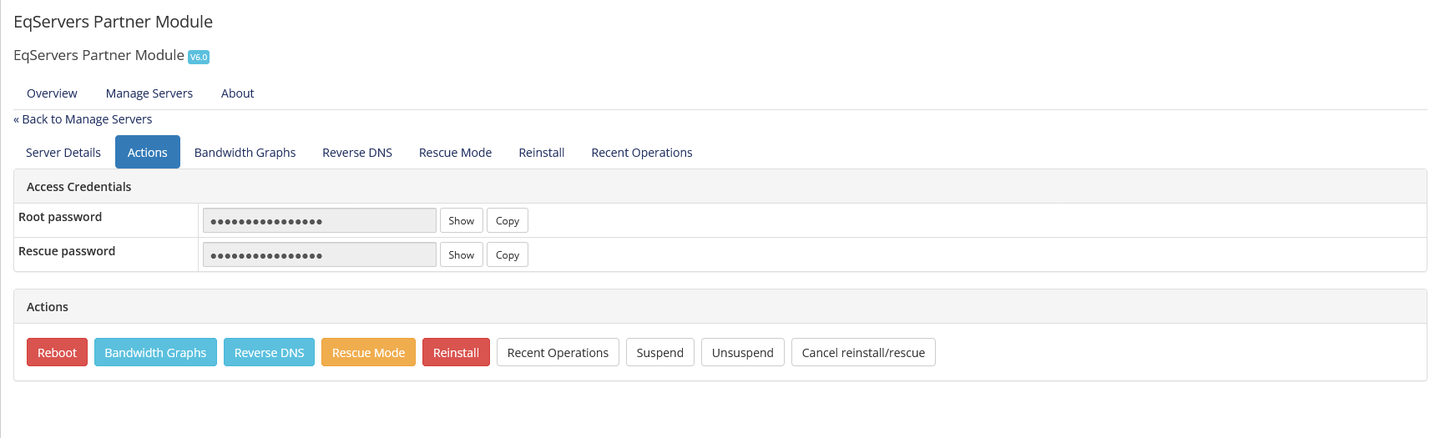This screenshot has height=438, width=1440.
Task: Open the Manage Servers menu item
Action: (149, 93)
